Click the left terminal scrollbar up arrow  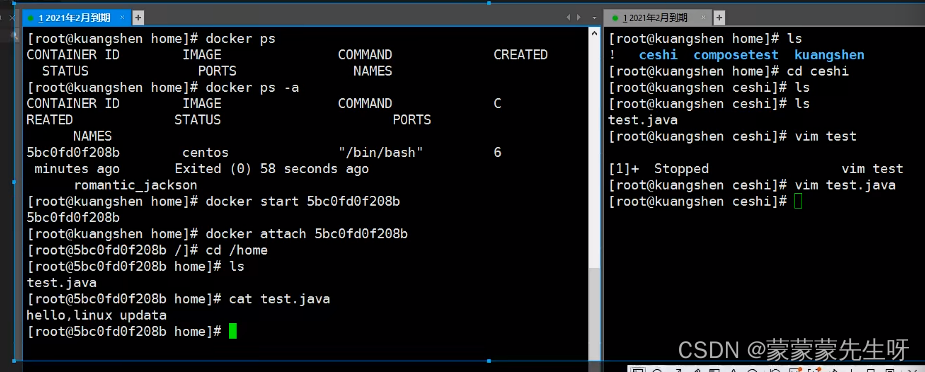[x=594, y=34]
